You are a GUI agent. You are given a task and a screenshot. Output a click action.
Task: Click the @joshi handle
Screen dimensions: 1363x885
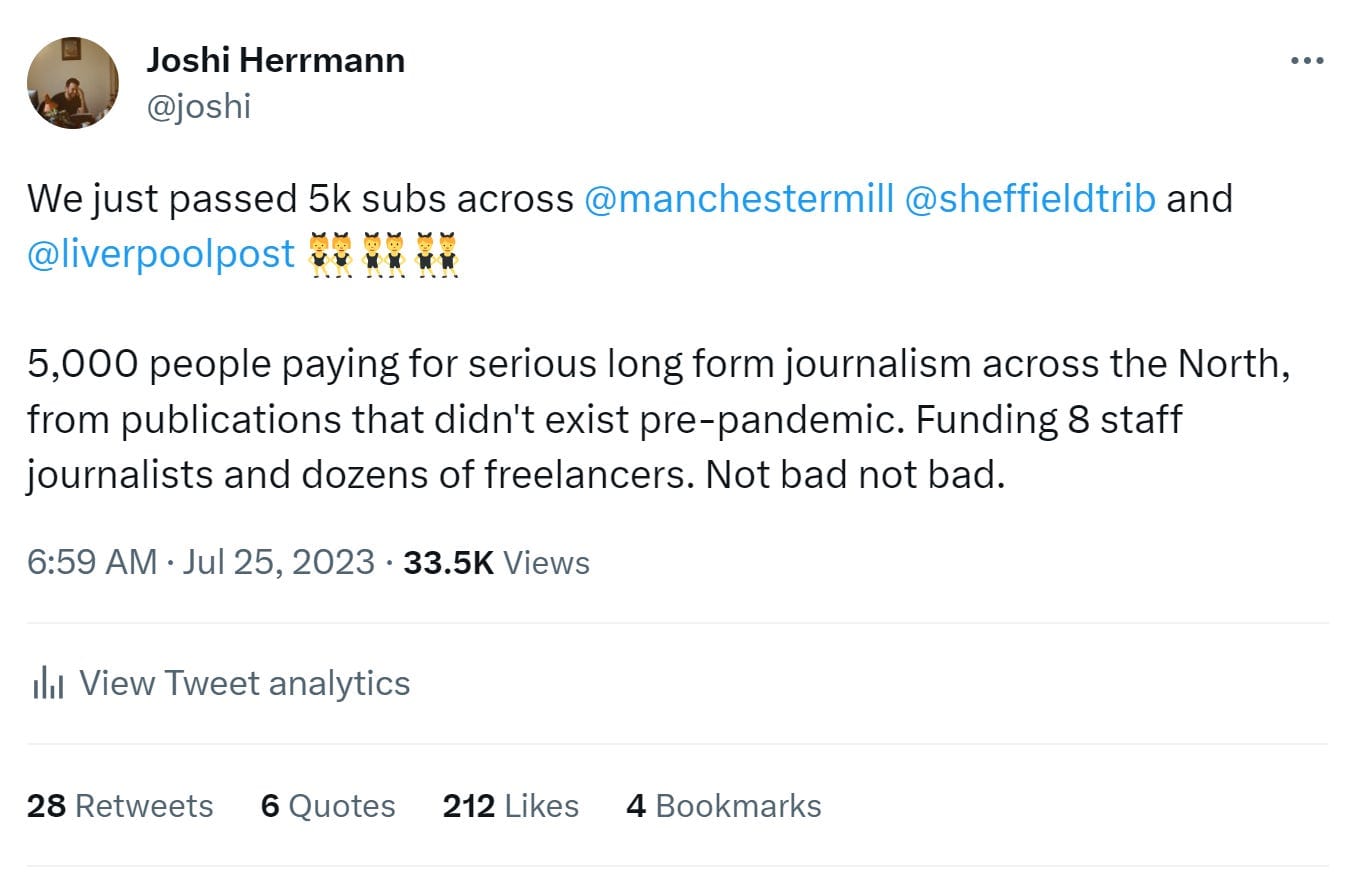click(198, 105)
